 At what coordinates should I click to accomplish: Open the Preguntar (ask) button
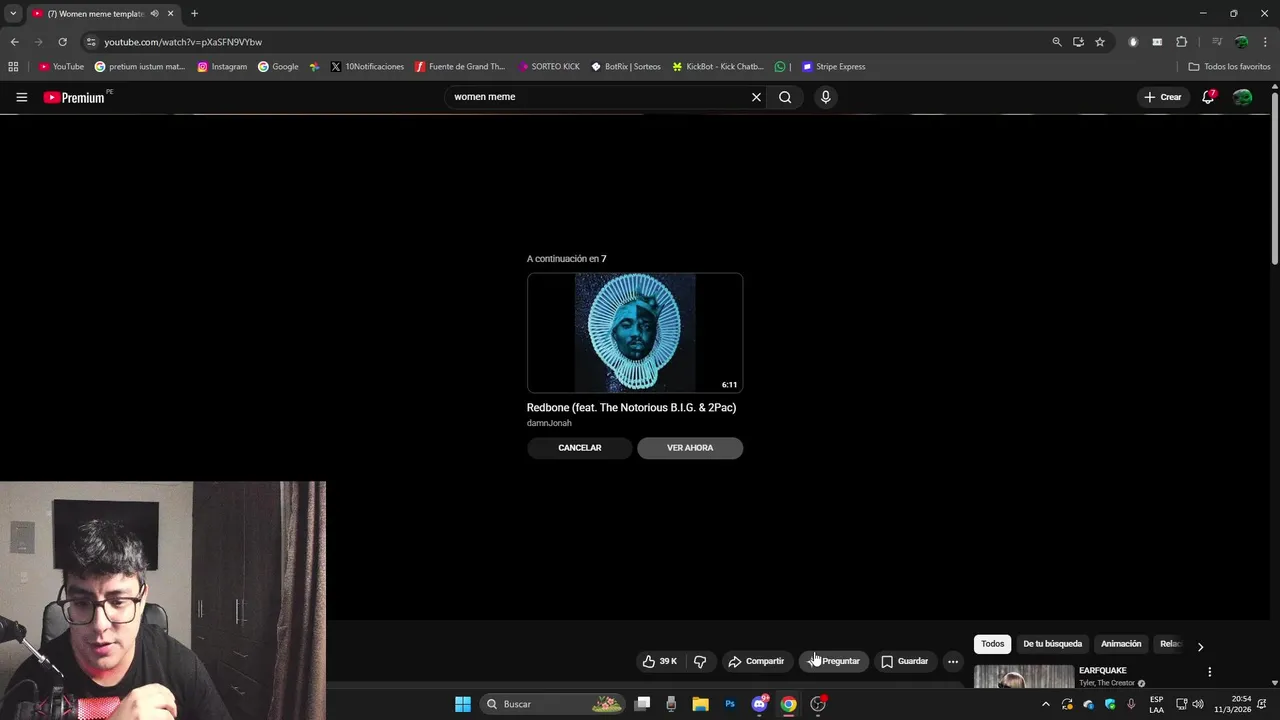[x=833, y=661]
